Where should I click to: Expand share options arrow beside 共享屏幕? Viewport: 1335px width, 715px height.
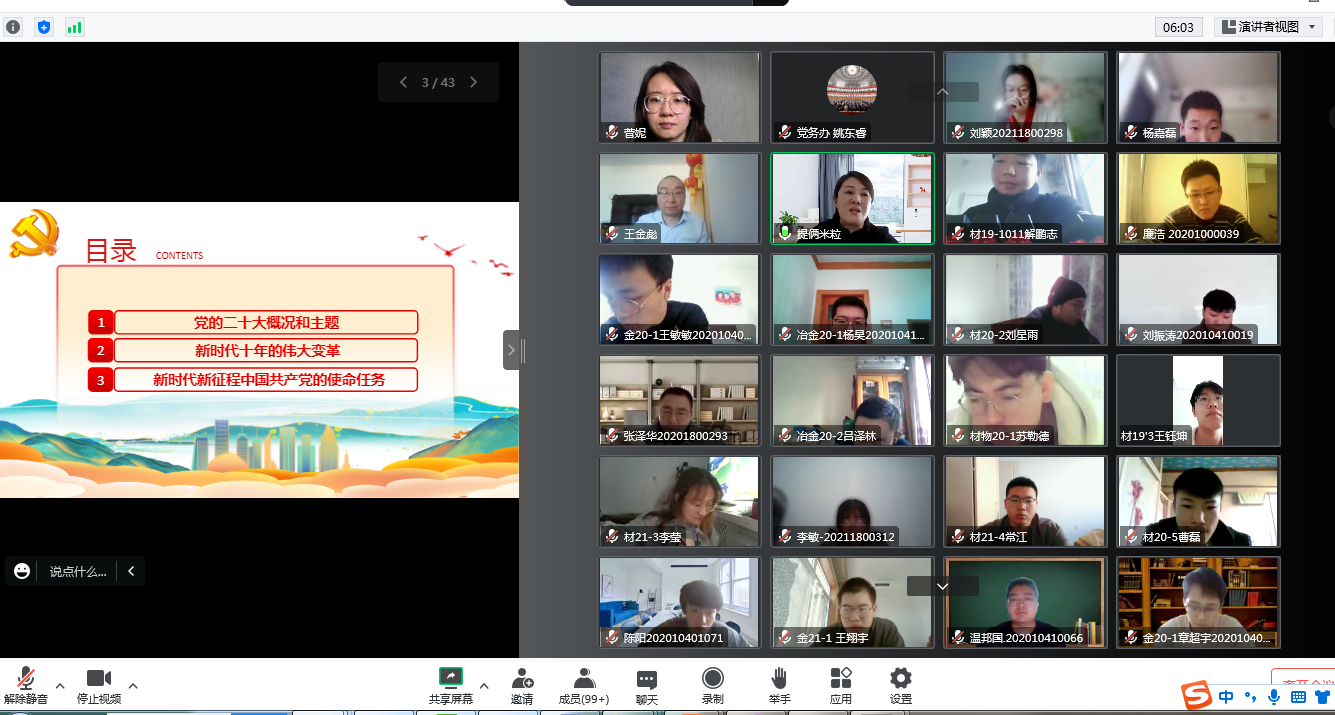(x=484, y=686)
